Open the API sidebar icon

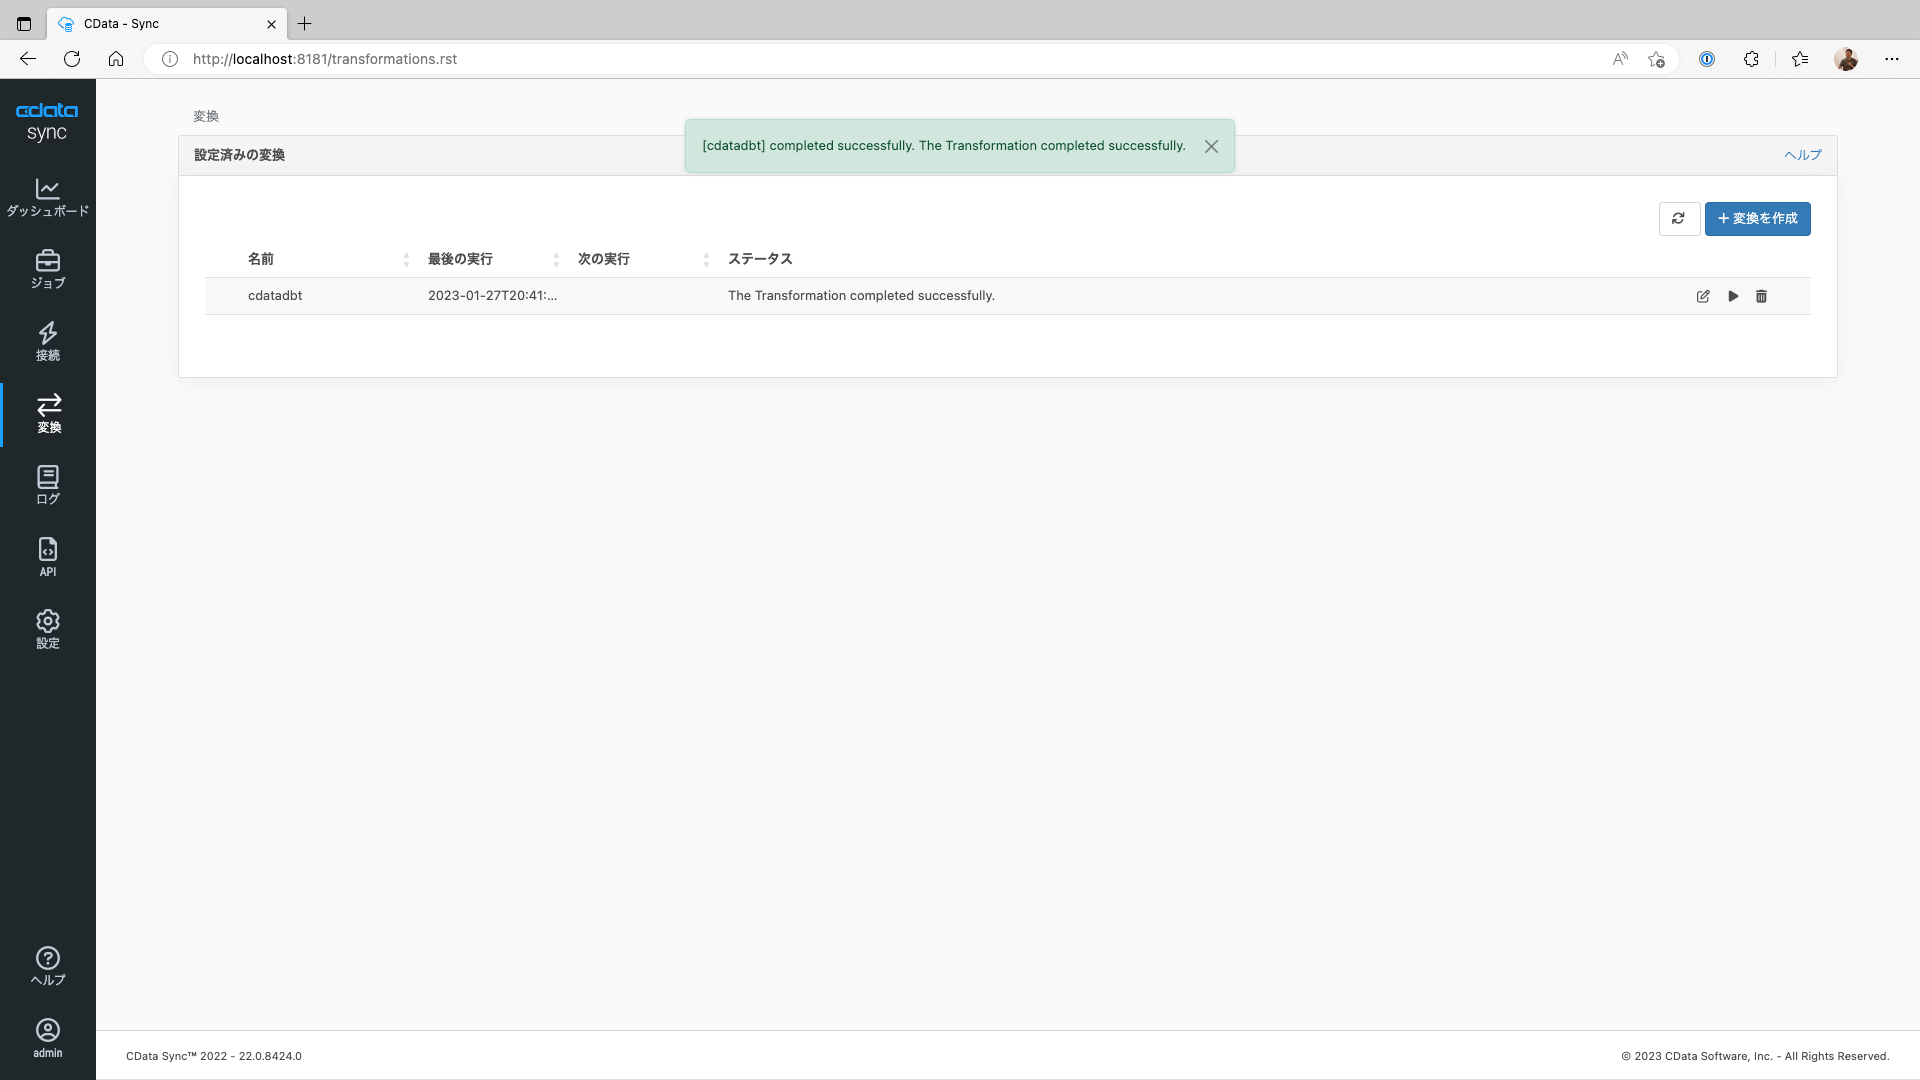47,557
